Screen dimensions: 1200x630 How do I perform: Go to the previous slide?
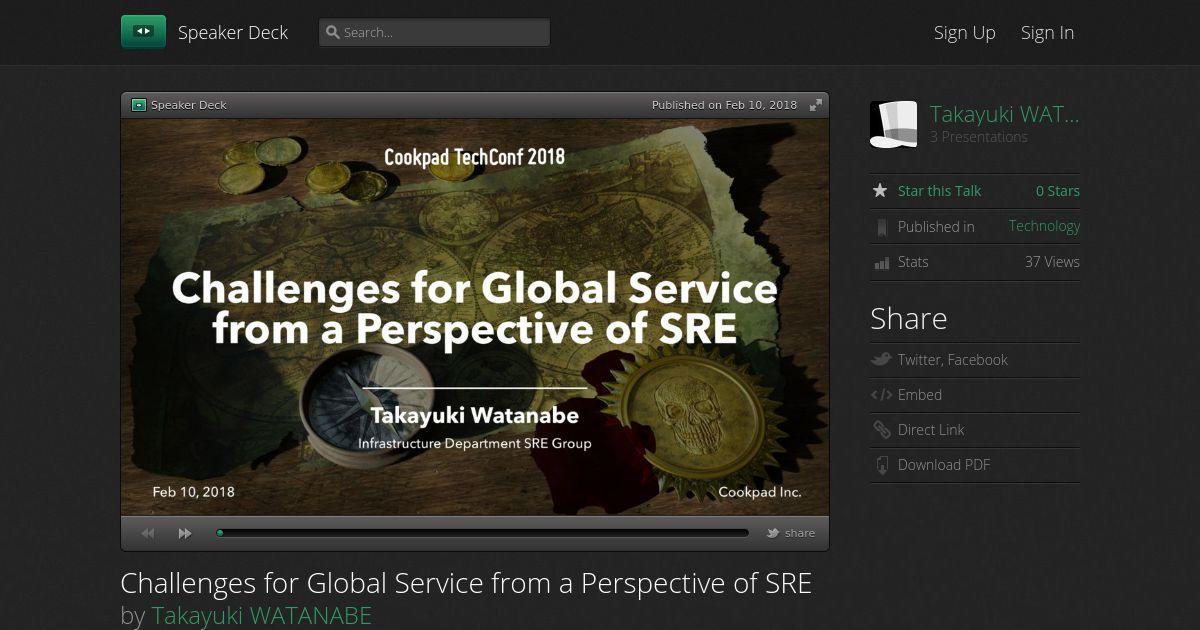pyautogui.click(x=148, y=534)
